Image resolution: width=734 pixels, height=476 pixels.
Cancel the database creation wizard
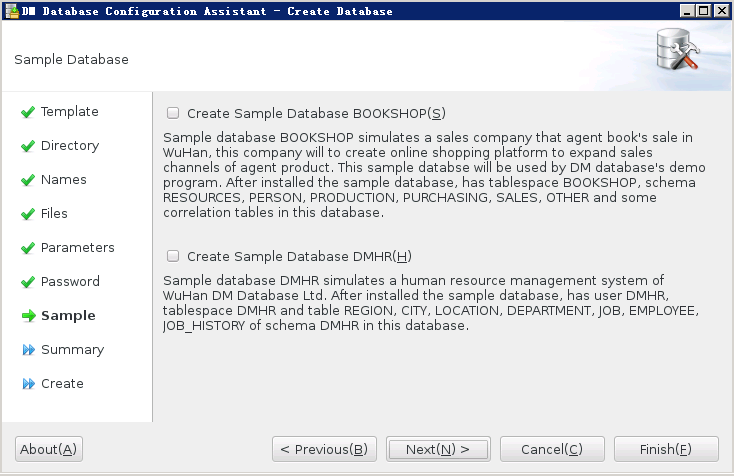tap(552, 449)
